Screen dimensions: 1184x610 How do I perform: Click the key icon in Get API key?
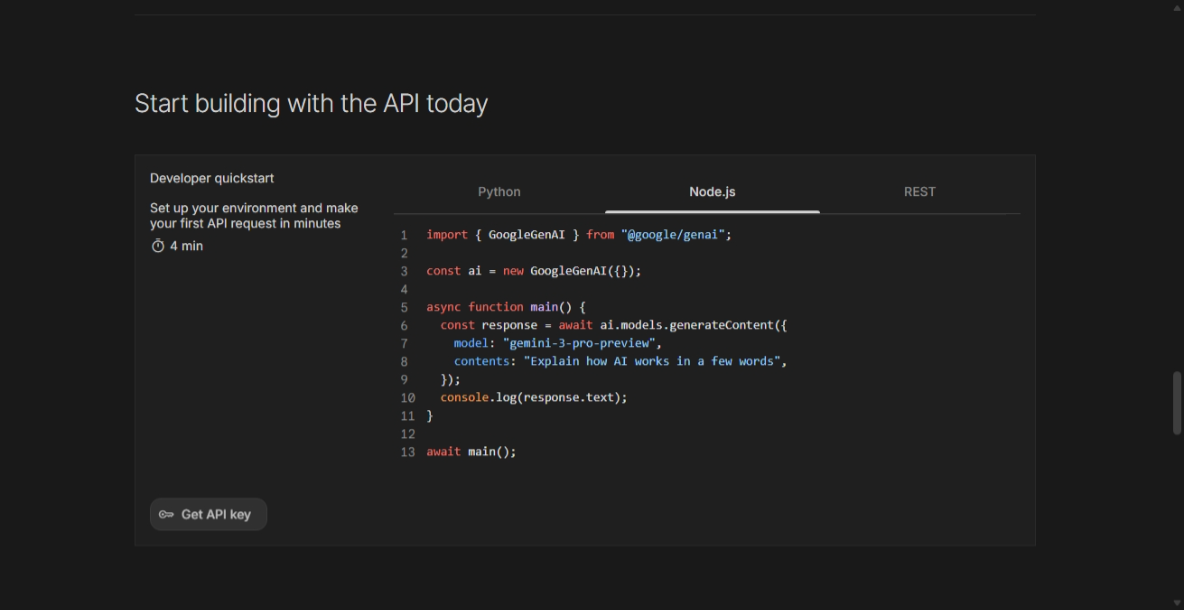[x=166, y=515]
